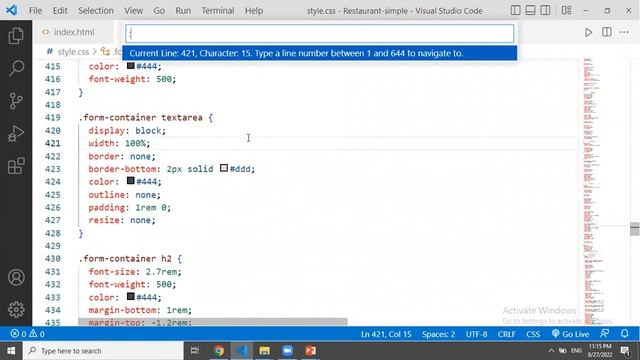Open the Source Control view
Image resolution: width=640 pixels, height=360 pixels.
[x=16, y=101]
